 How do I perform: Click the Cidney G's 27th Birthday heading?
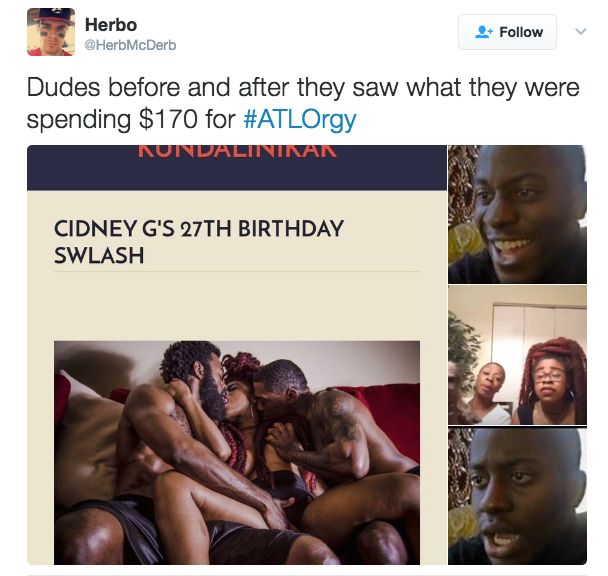pos(199,242)
